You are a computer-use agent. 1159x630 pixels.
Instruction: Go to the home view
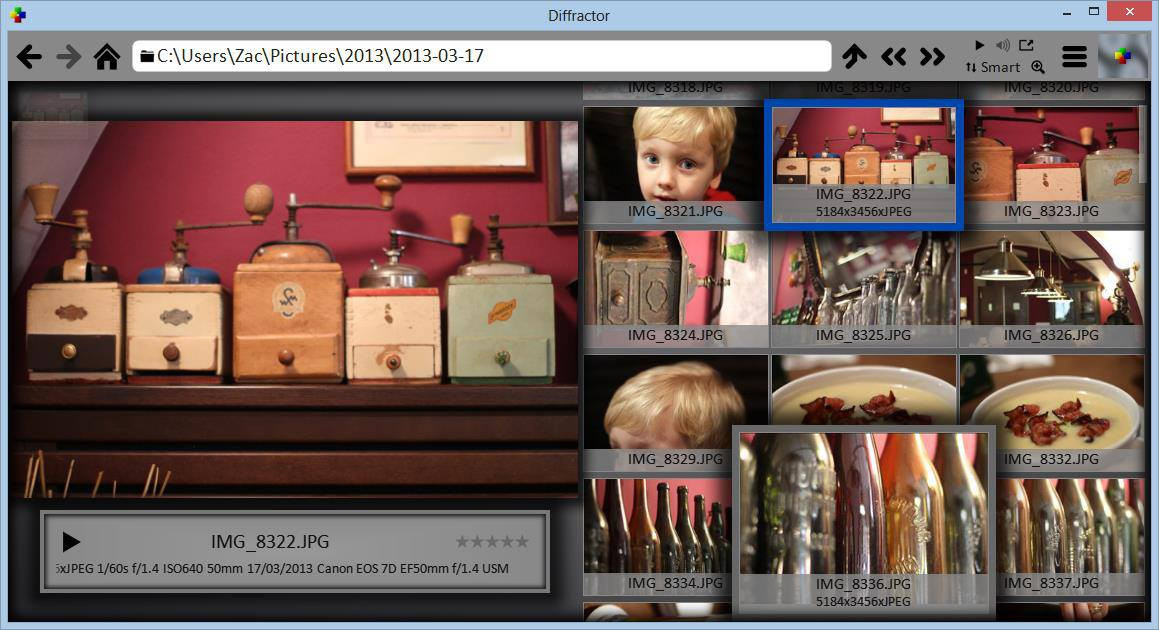coord(107,56)
